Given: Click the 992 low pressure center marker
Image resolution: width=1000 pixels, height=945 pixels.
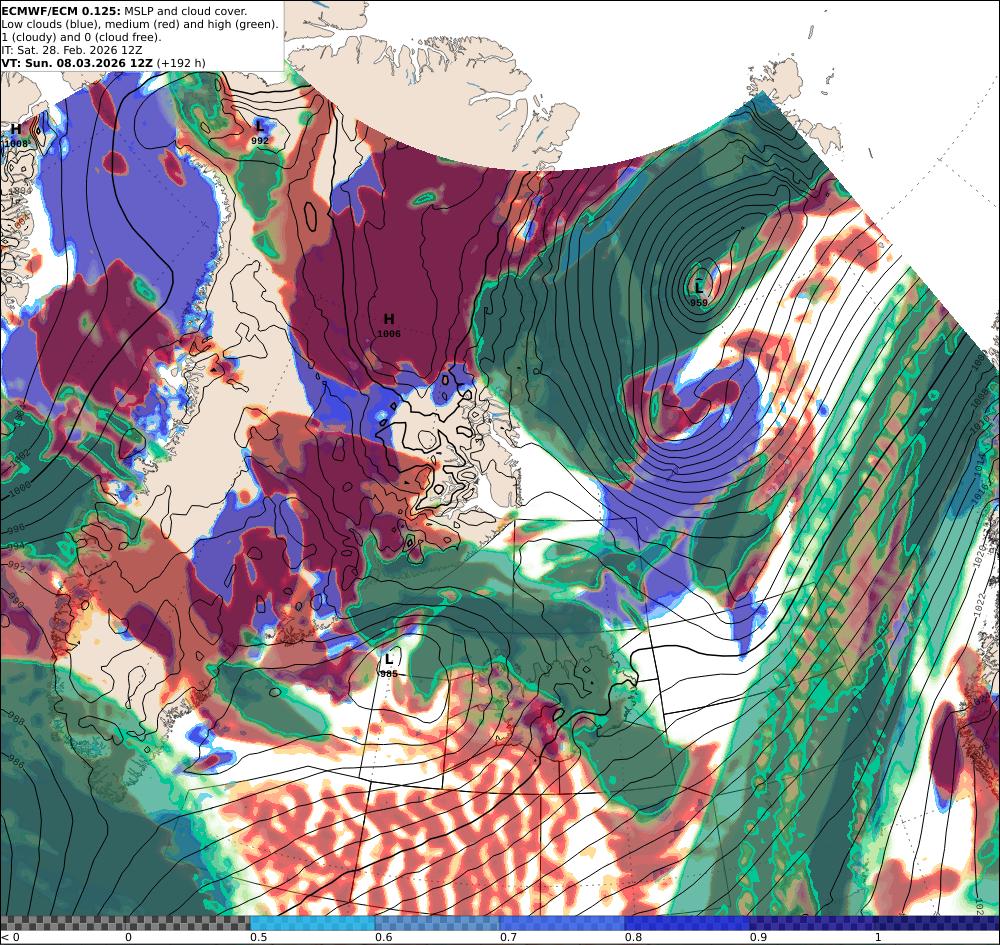Looking at the screenshot, I should [260, 132].
